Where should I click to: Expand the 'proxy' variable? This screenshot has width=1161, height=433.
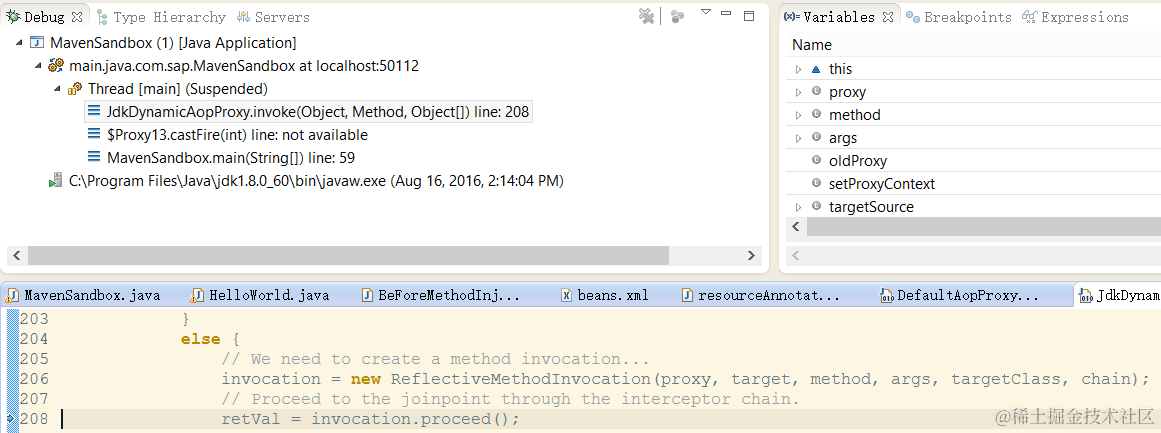click(x=798, y=92)
